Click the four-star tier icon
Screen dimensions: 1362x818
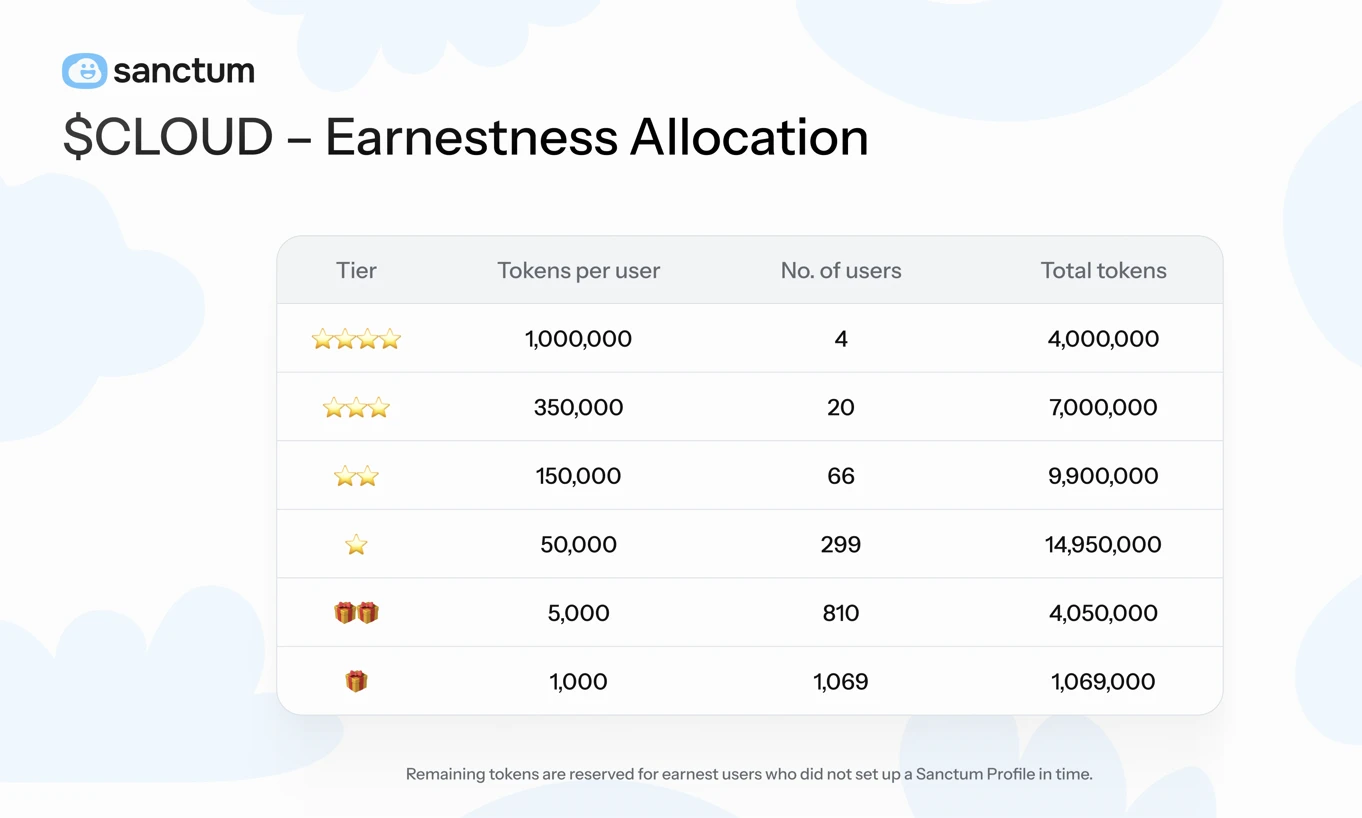[x=356, y=339]
